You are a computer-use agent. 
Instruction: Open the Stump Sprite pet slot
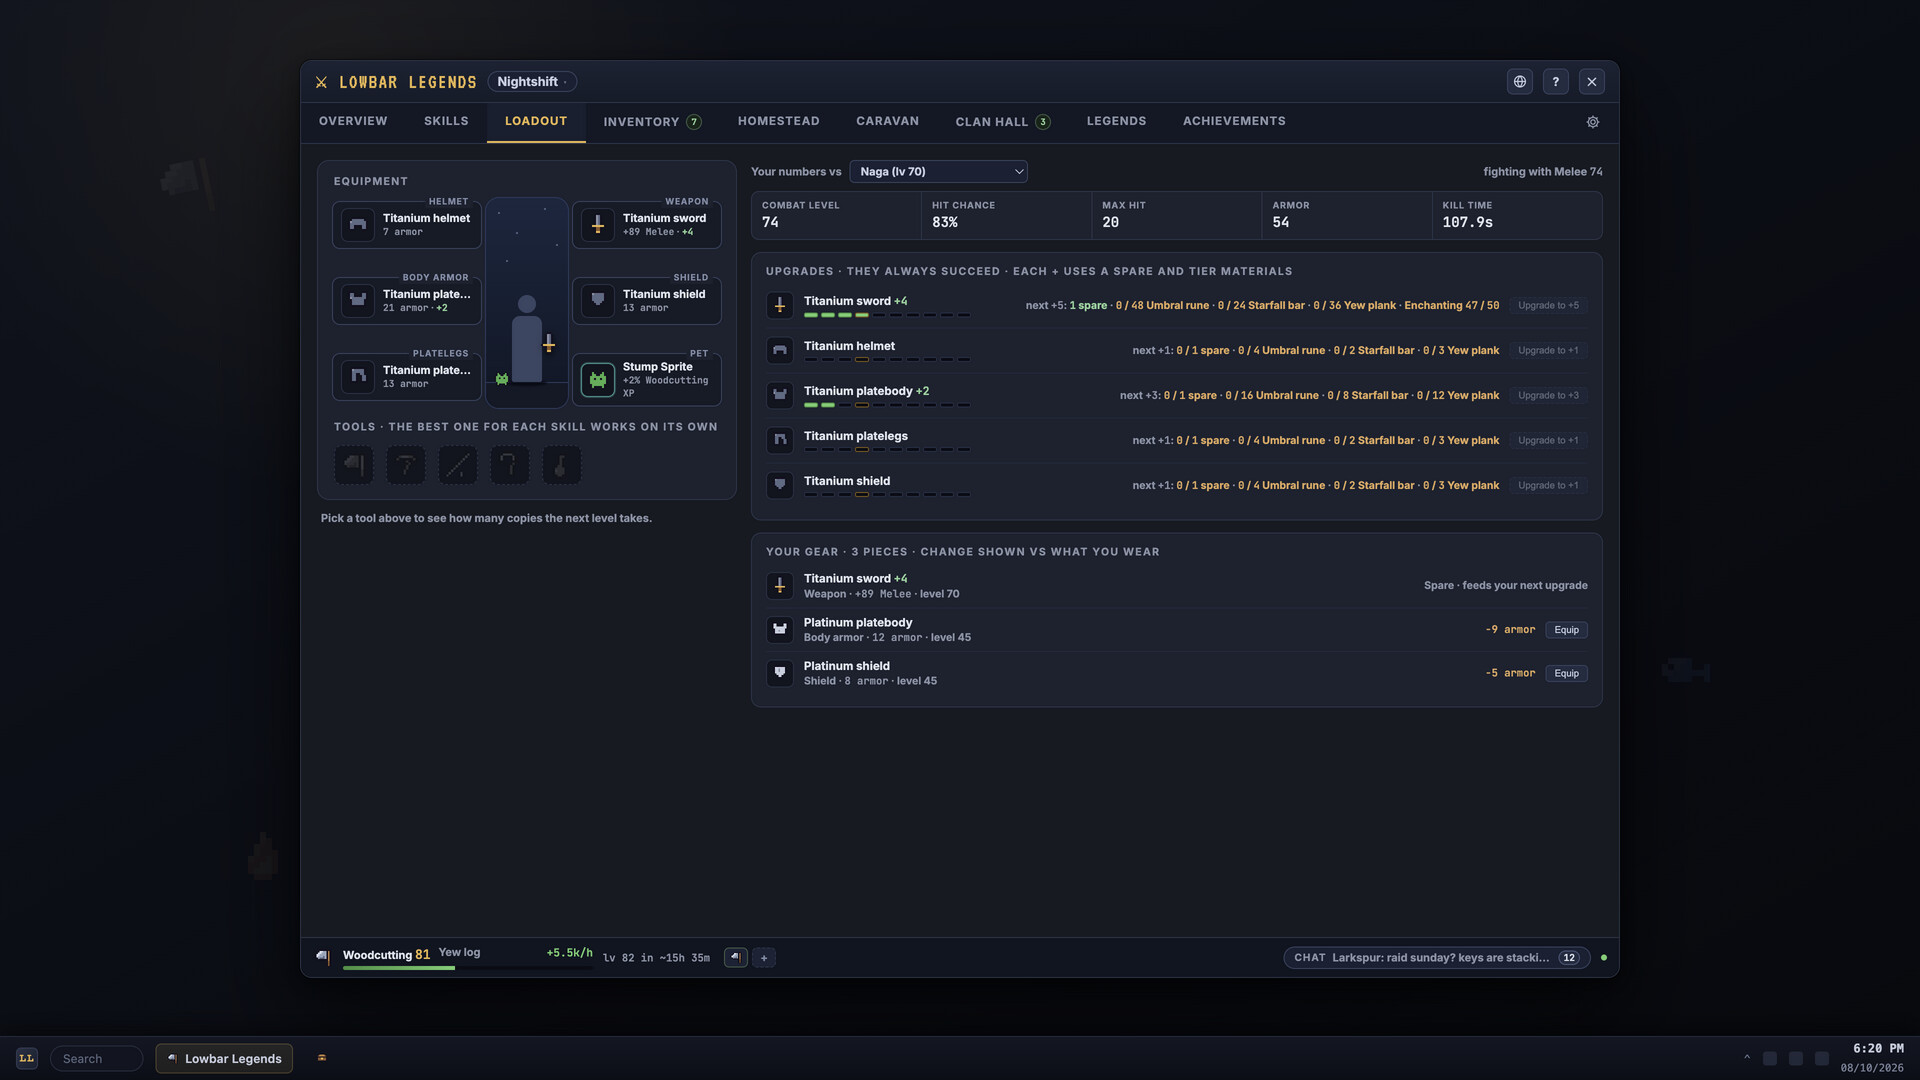coord(646,379)
